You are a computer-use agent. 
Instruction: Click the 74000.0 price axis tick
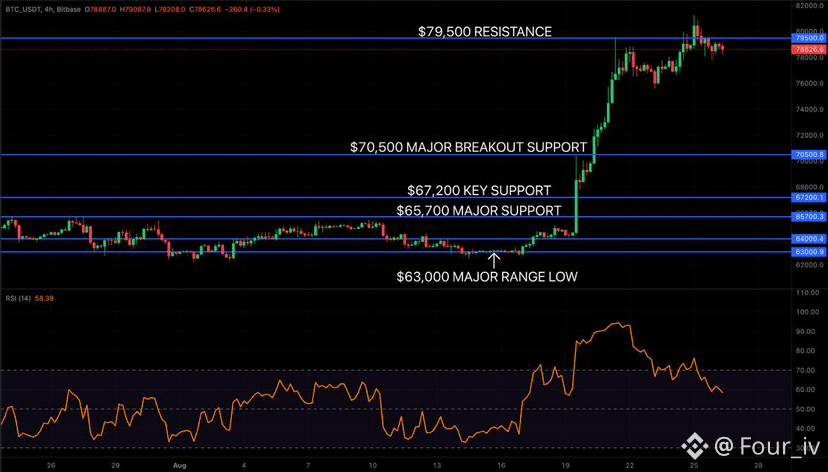[810, 109]
